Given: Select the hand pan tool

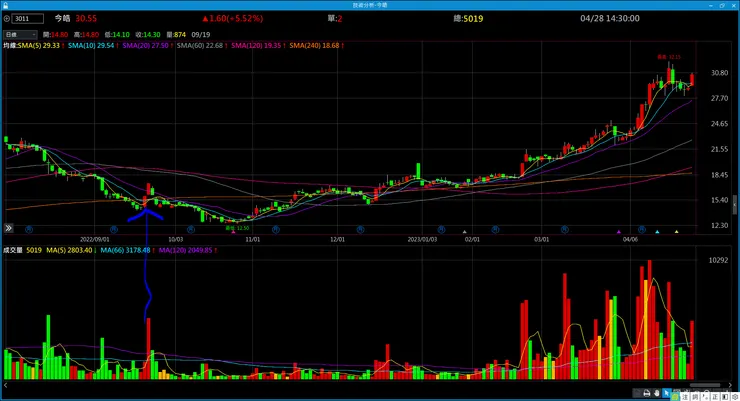Looking at the screenshot, I should click(x=657, y=393).
